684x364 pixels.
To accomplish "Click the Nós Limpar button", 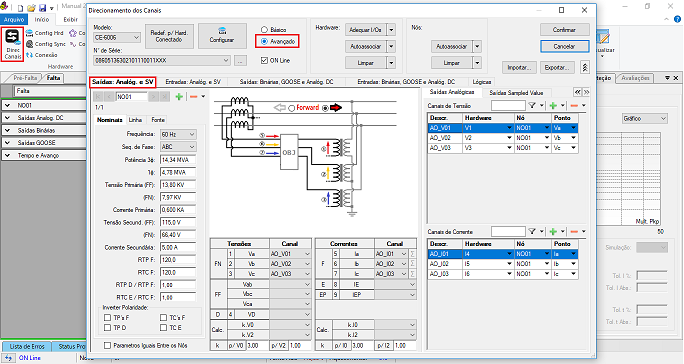I will tap(451, 63).
